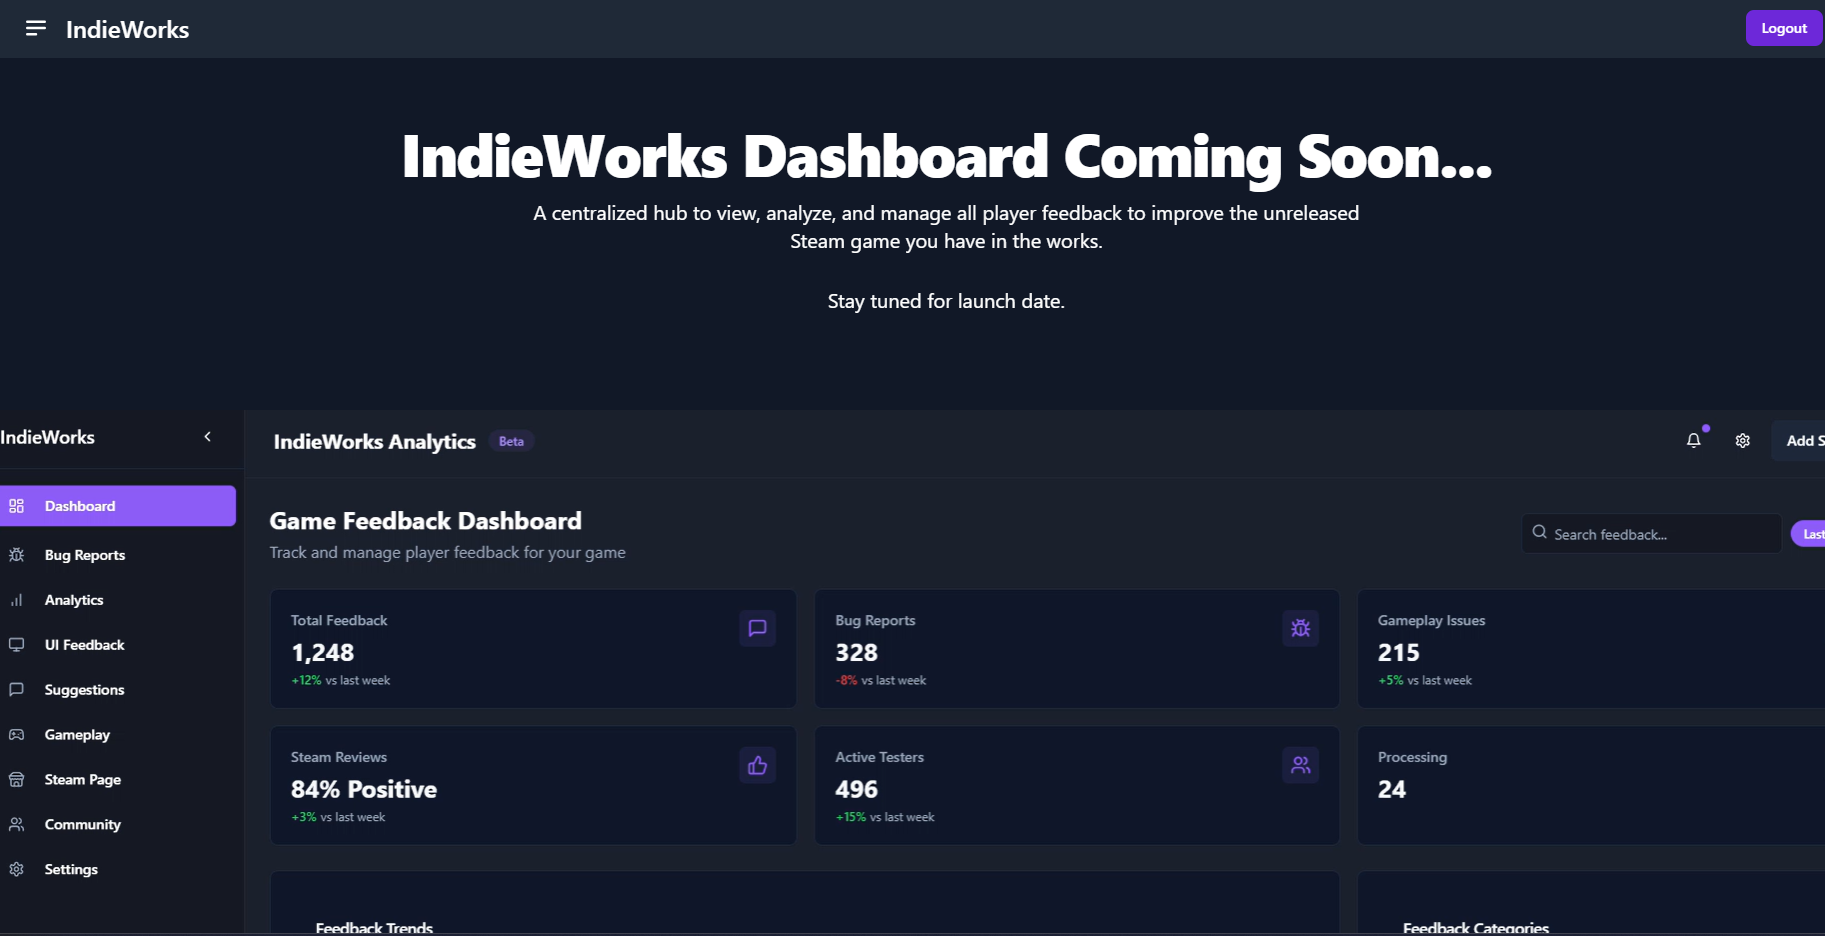Click the Feedback Categories heading
Screen dimensions: 1825x936
(1476, 928)
